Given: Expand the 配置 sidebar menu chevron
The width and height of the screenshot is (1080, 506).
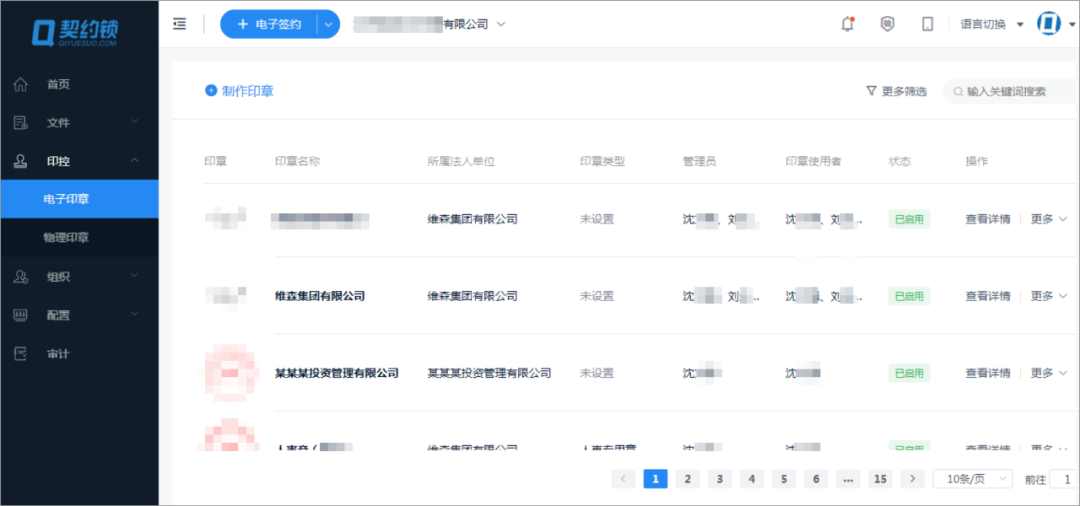Looking at the screenshot, I should coord(134,315).
